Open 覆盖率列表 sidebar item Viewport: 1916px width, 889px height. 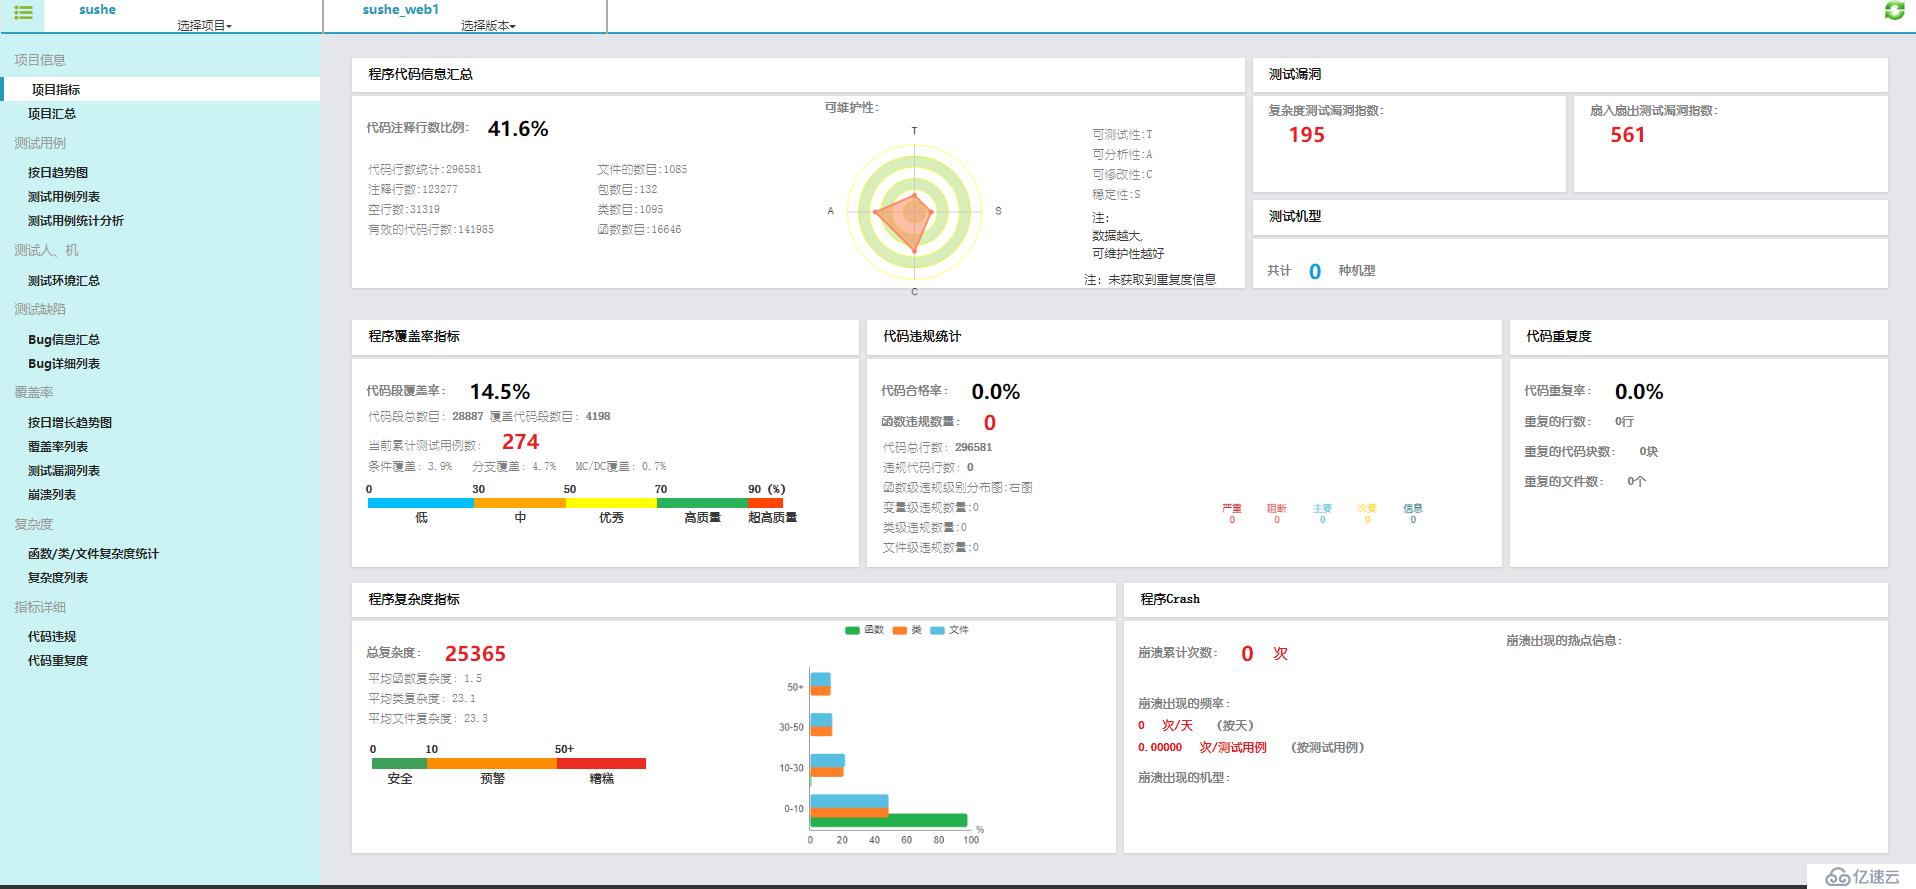(58, 447)
